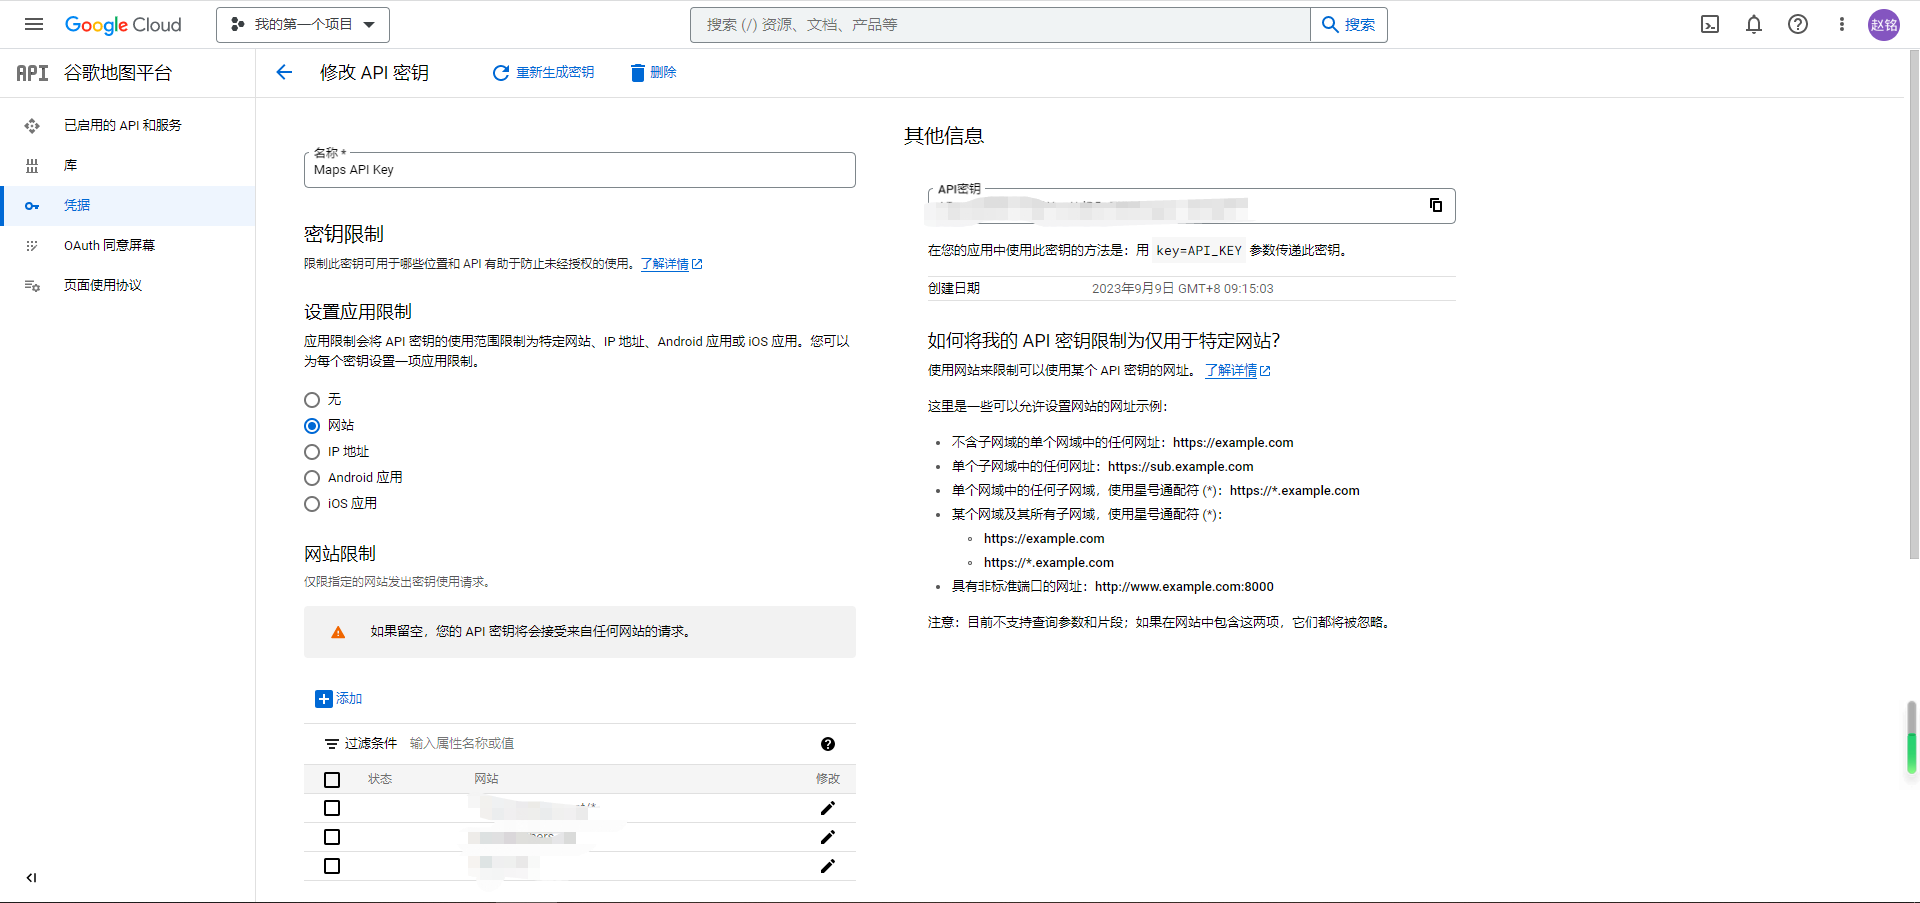Open the hamburger navigation menu
This screenshot has height=903, width=1920.
point(34,24)
